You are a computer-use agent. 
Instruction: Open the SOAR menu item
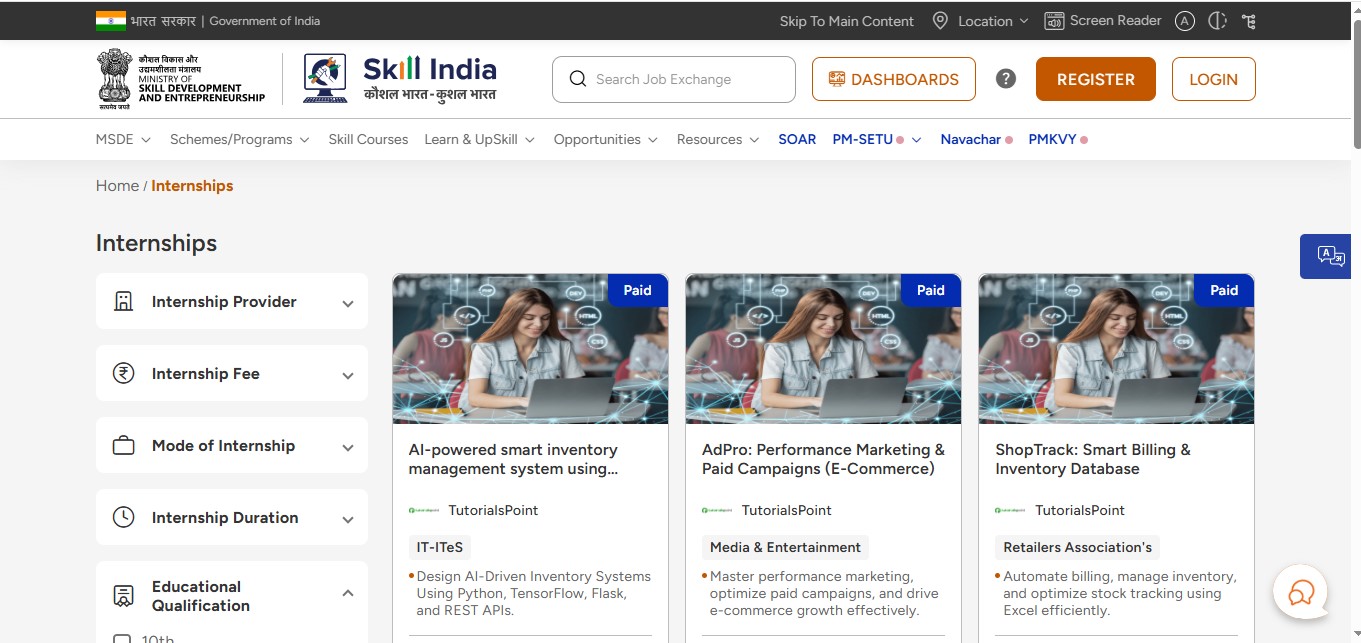click(797, 140)
